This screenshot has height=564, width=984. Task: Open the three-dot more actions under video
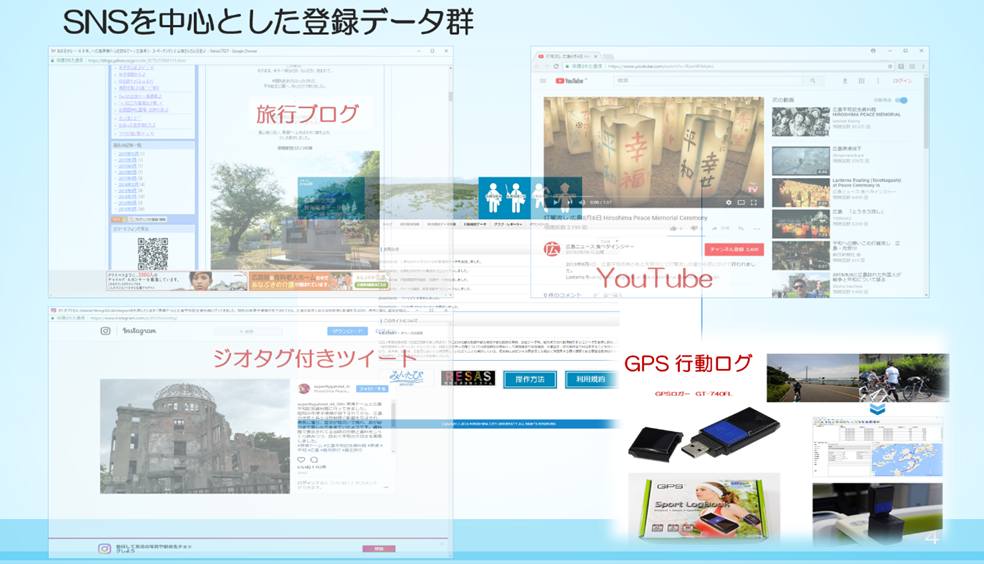click(x=757, y=228)
